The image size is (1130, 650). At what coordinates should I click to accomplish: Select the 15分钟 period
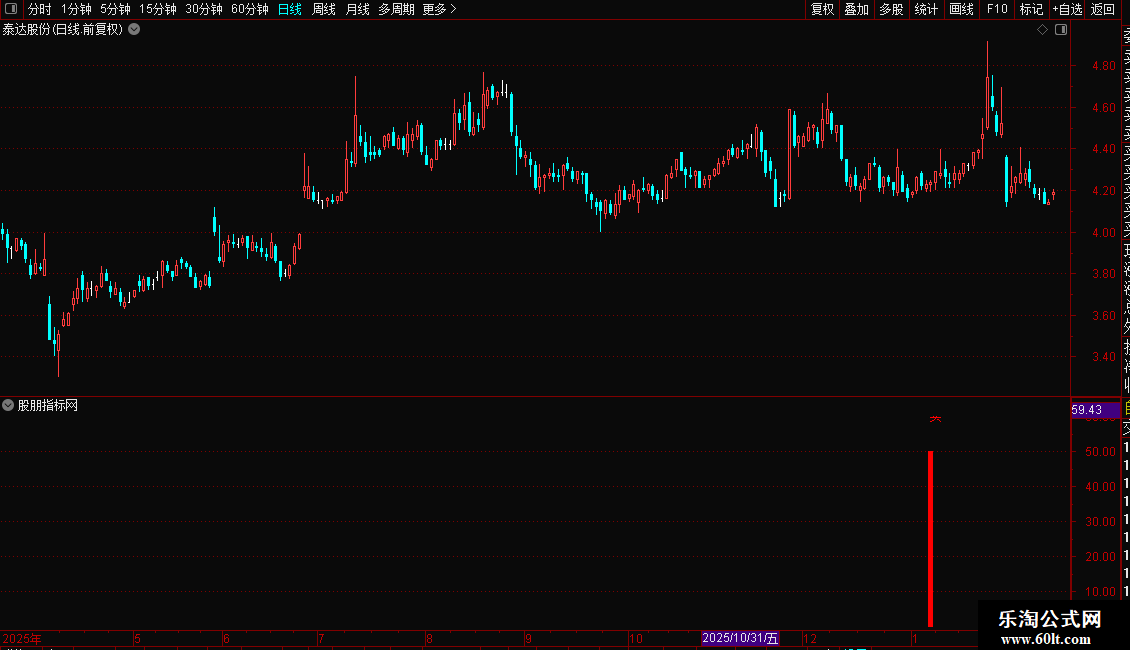(158, 9)
